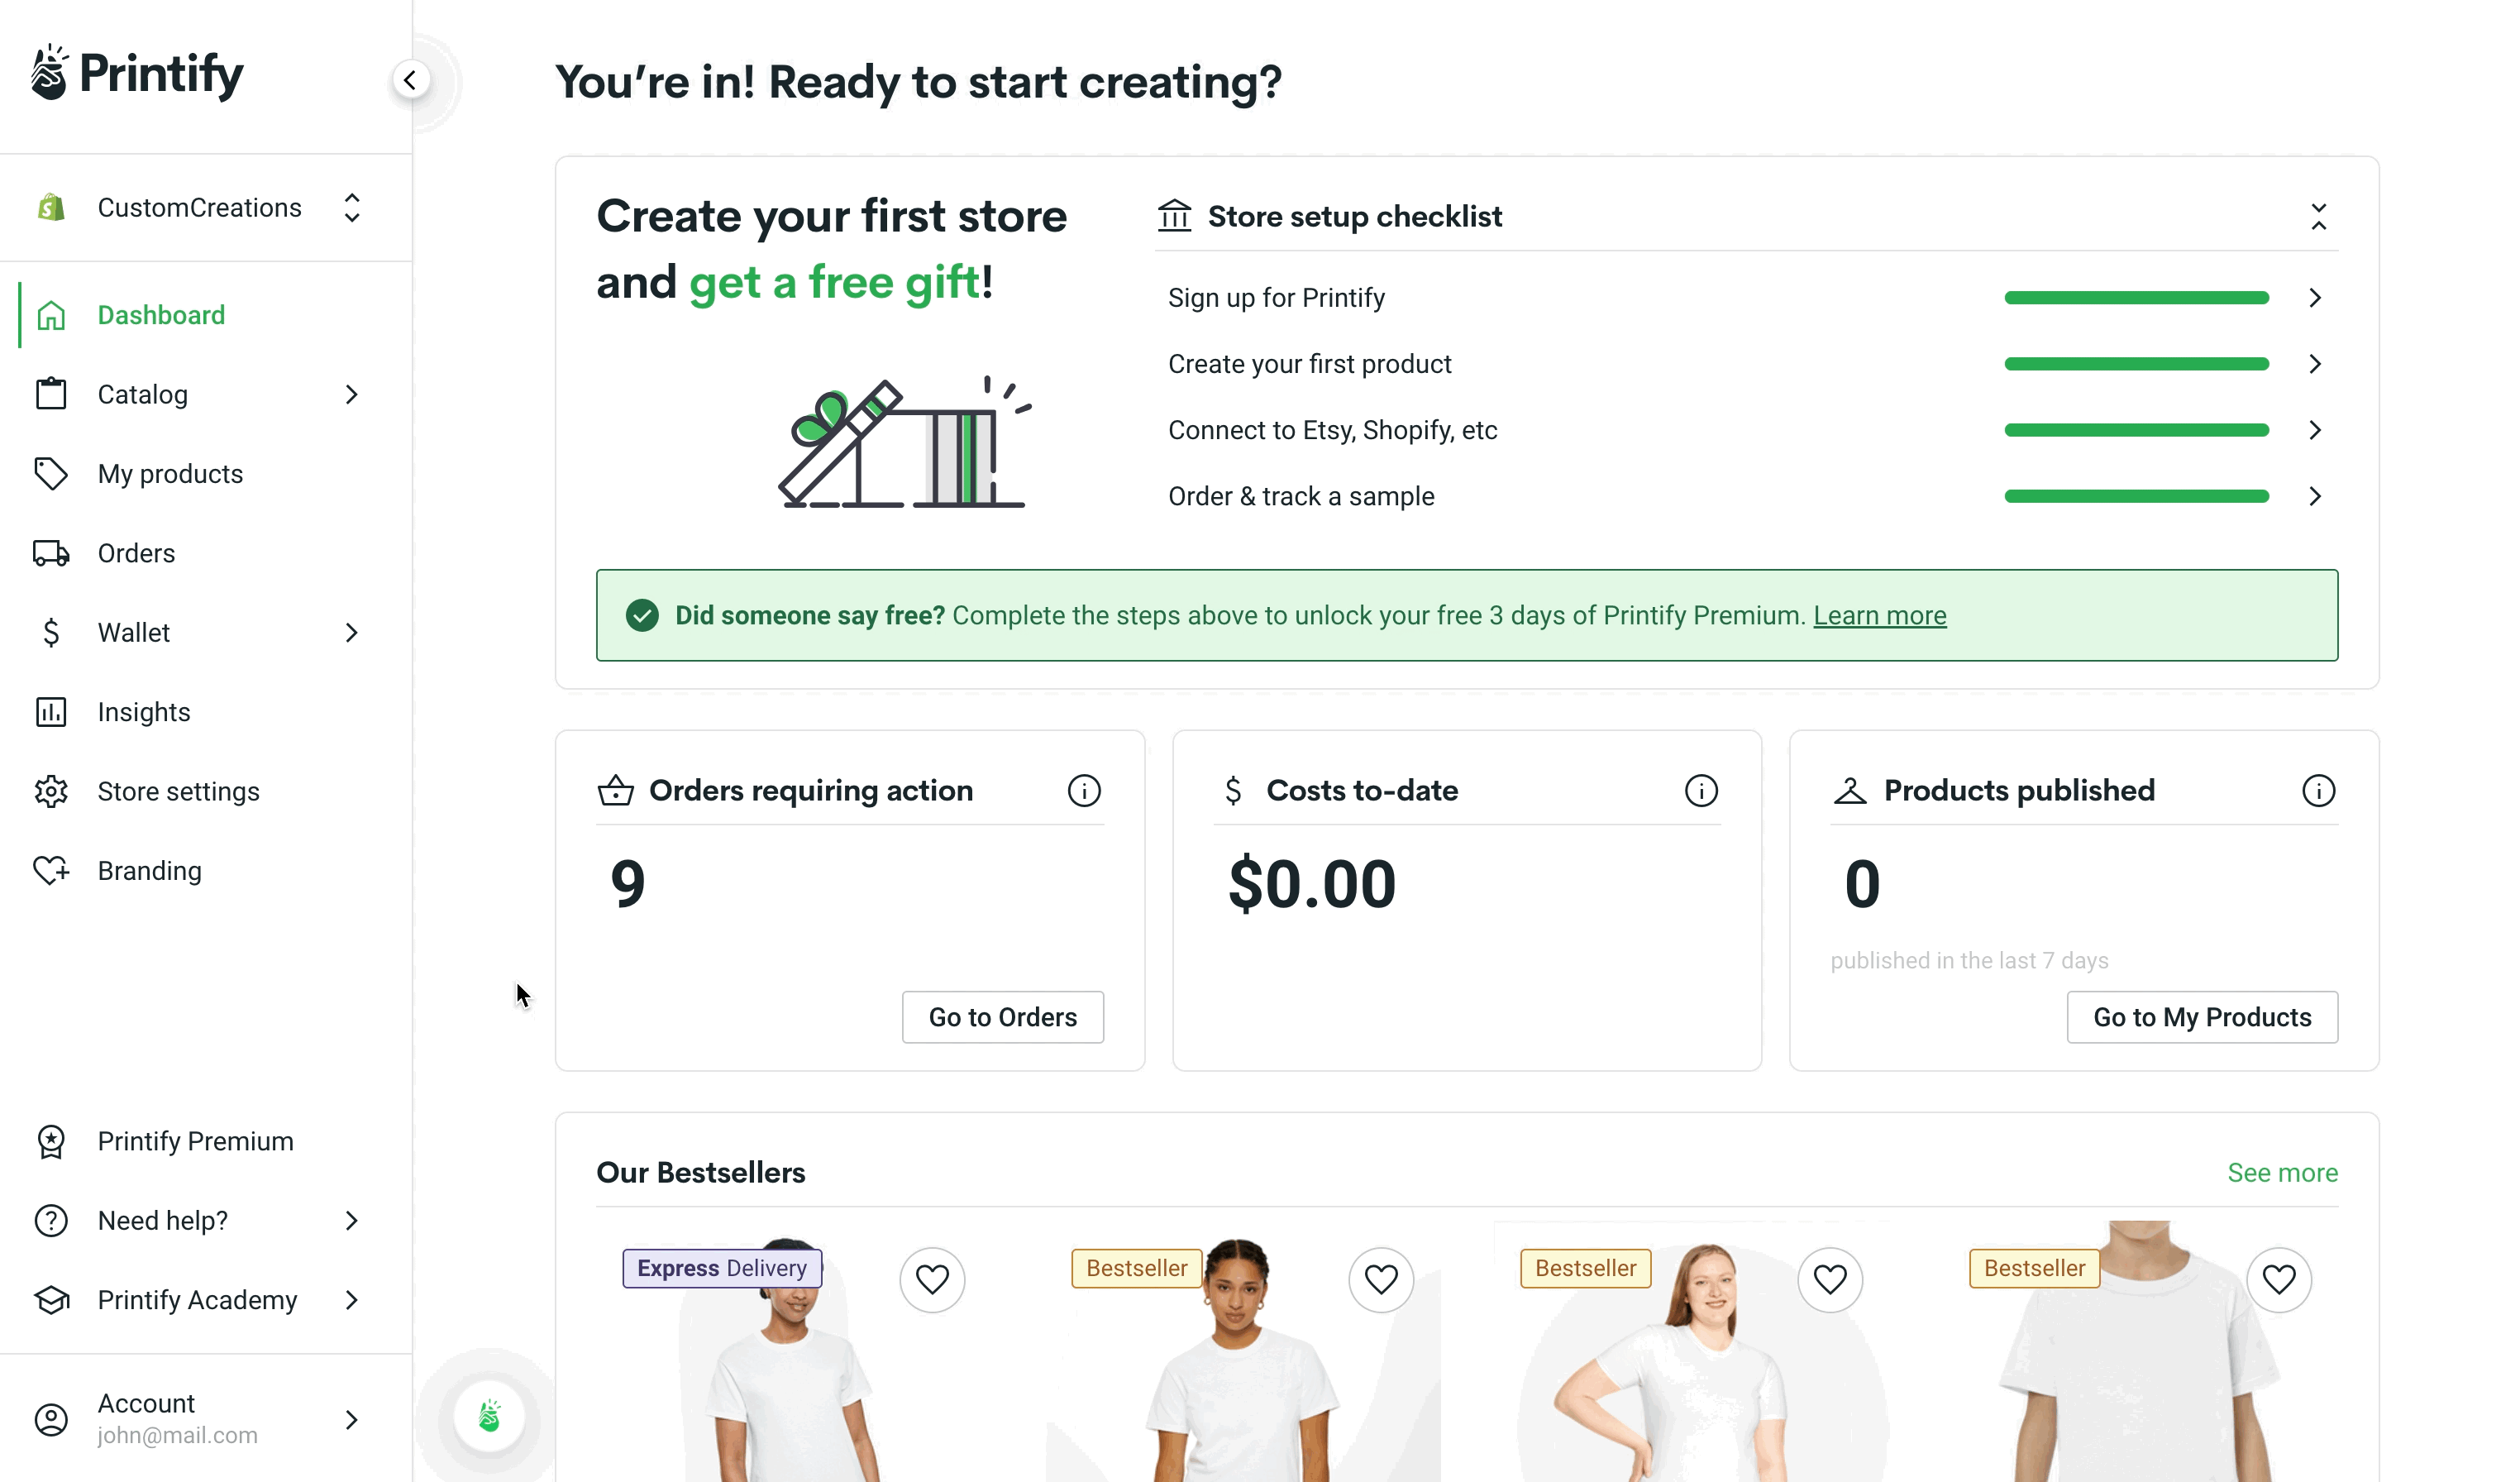Click the Orders truck icon
The image size is (2520, 1482).
click(x=51, y=552)
